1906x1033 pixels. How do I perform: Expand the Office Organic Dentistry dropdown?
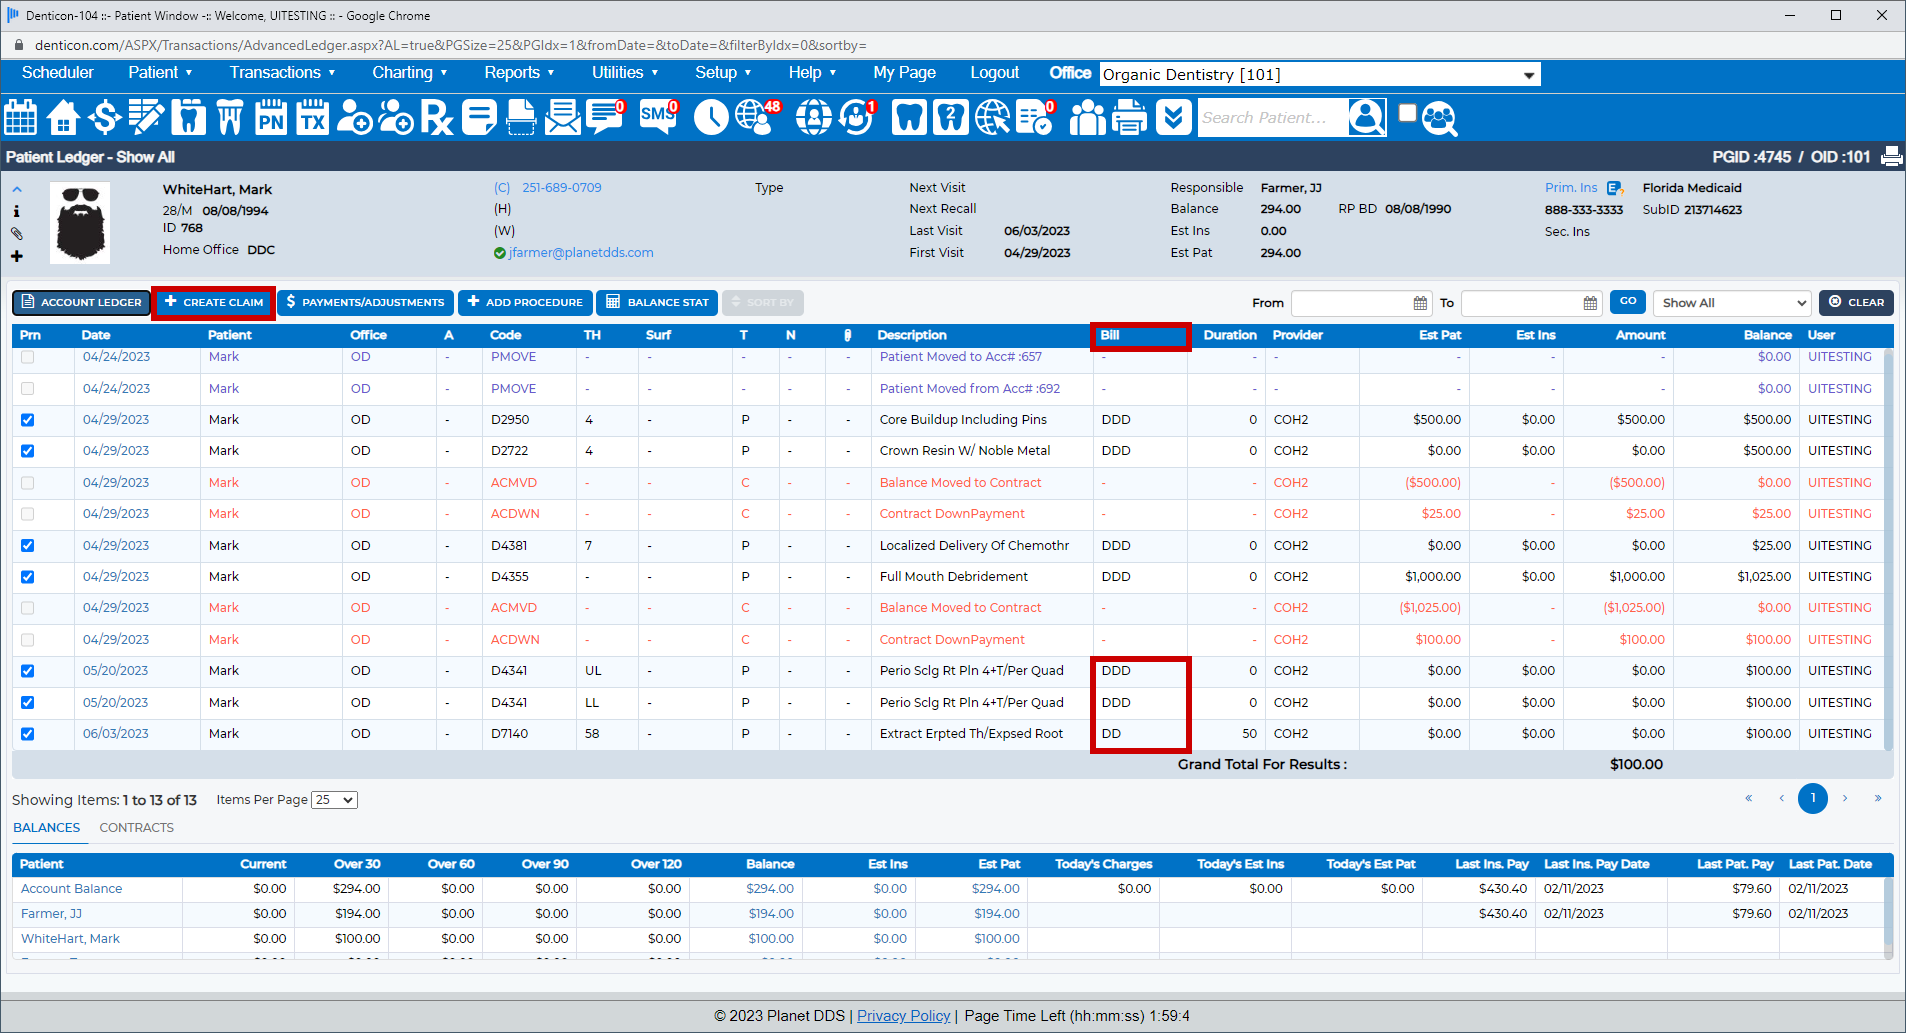(1528, 75)
